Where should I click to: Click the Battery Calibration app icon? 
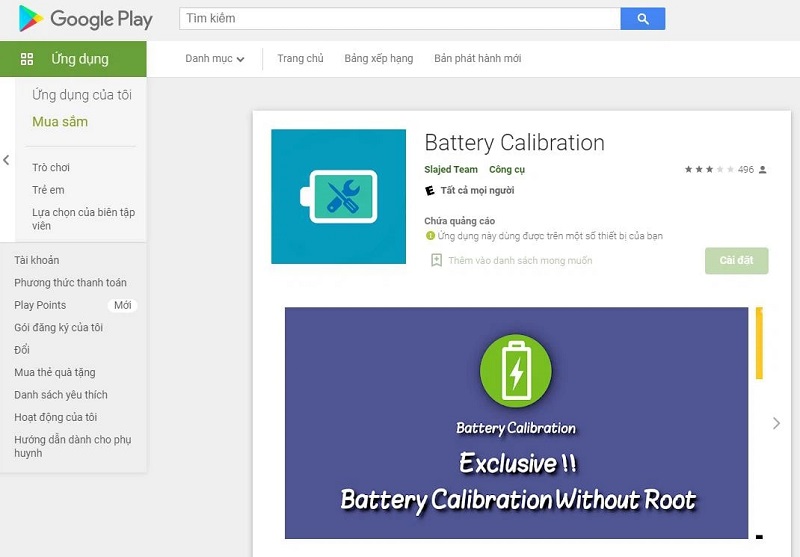click(x=338, y=196)
